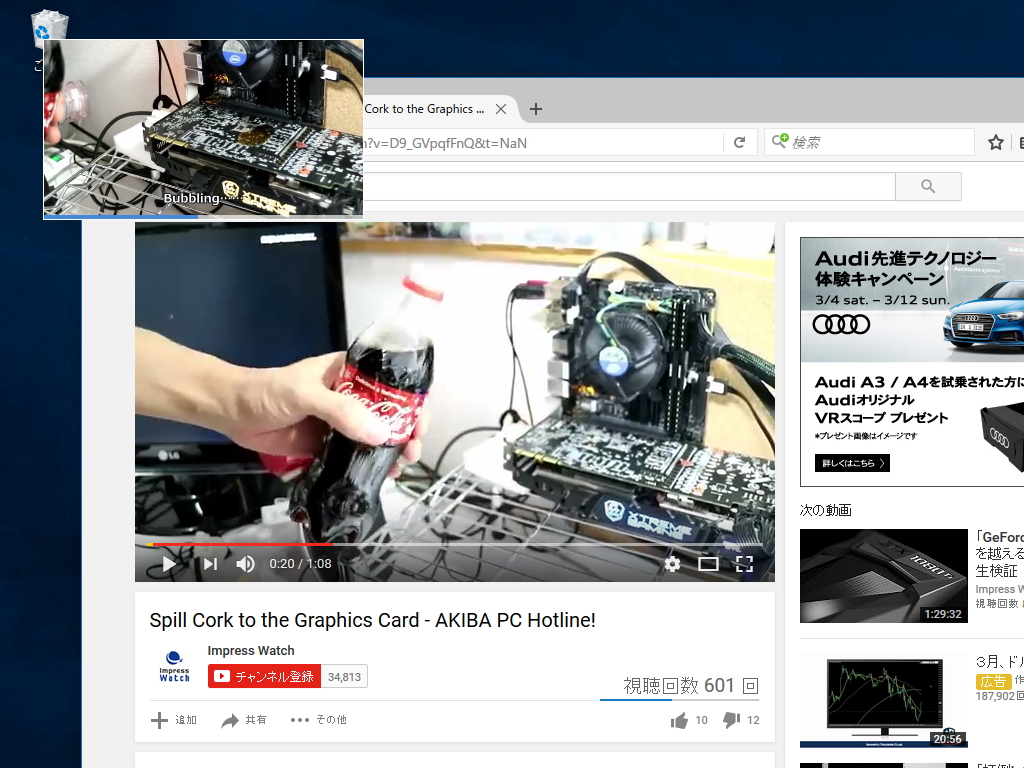The height and width of the screenshot is (768, 1024).
Task: Open a new browser tab
Action: pos(536,109)
